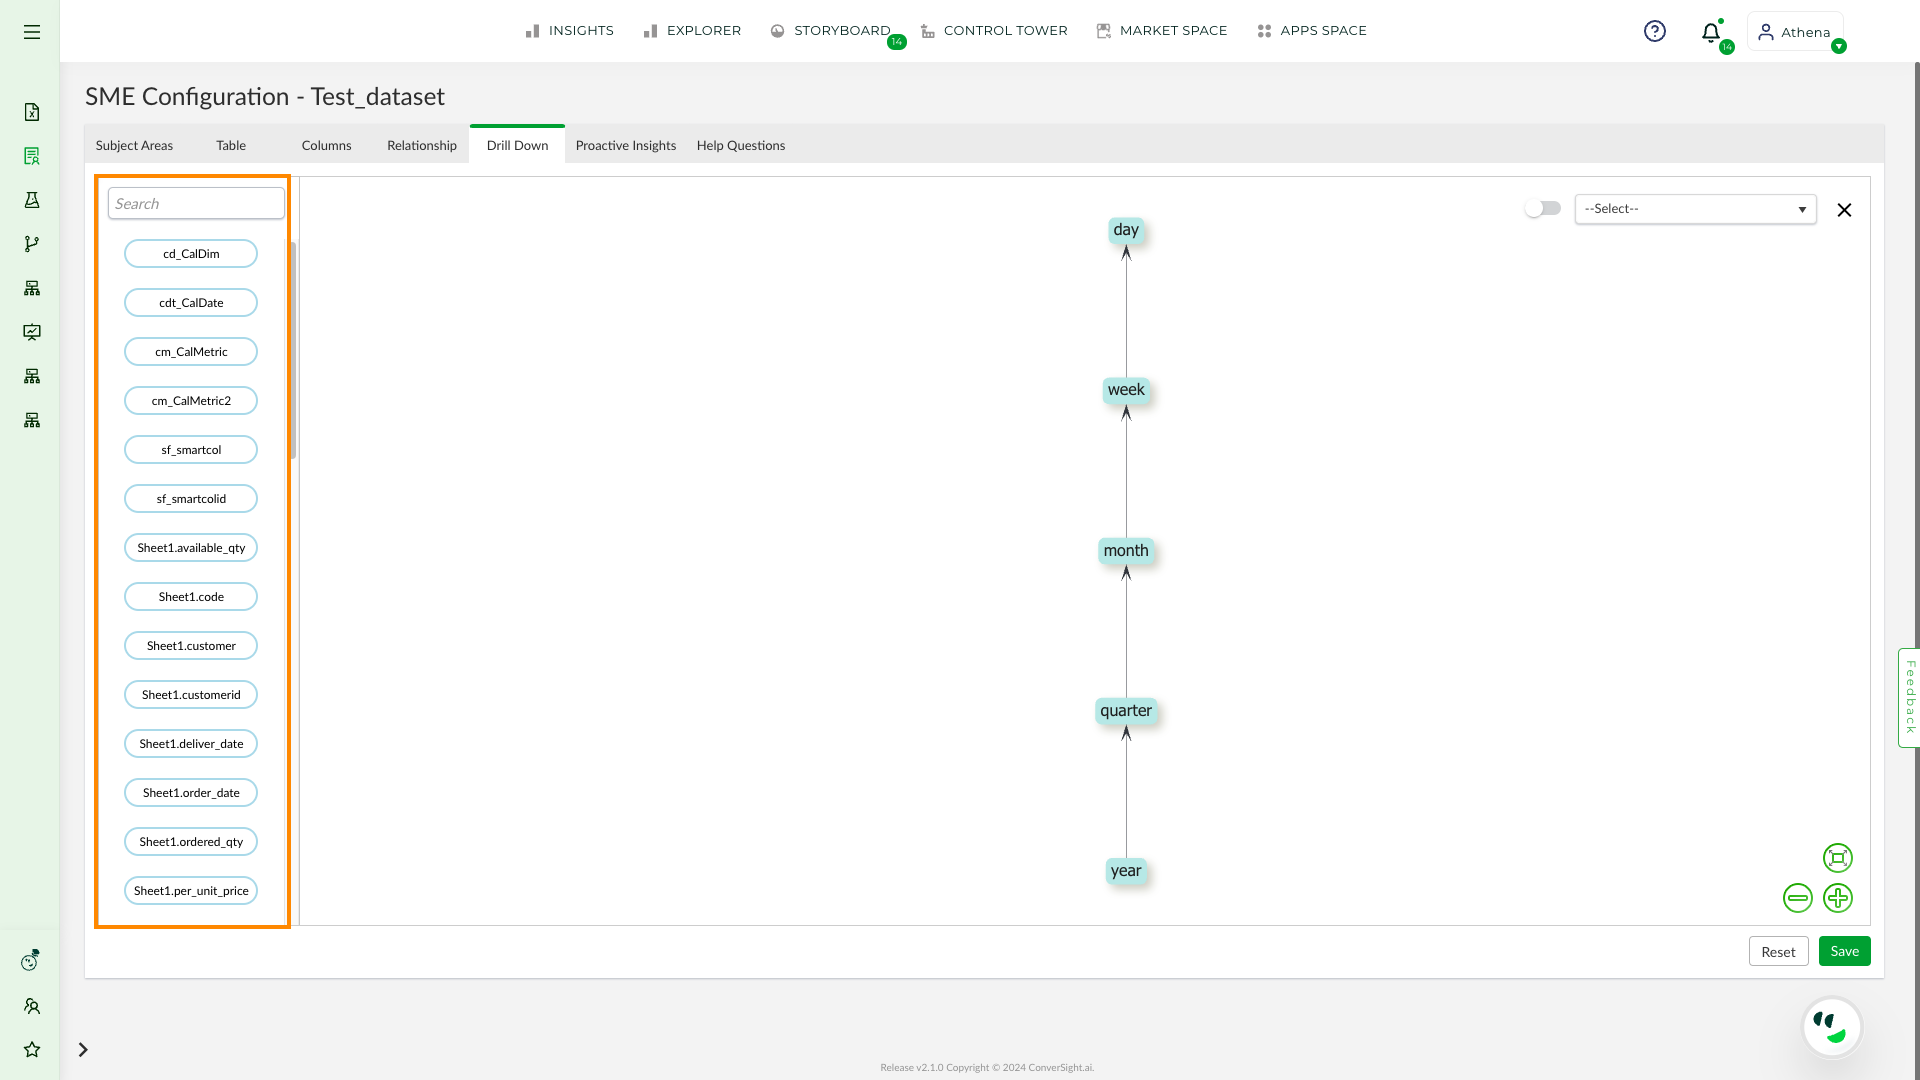Image resolution: width=1920 pixels, height=1080 pixels.
Task: Open the notifications bell
Action: click(x=1711, y=33)
